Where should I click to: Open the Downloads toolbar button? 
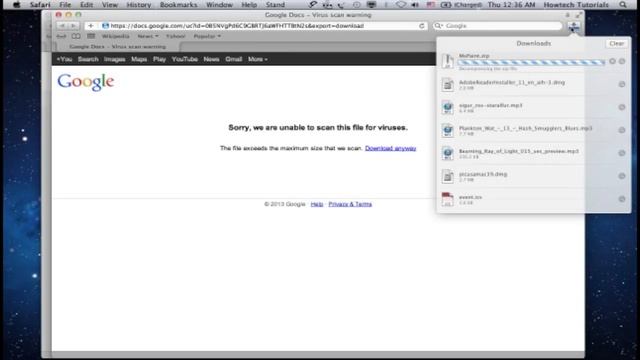[x=573, y=27]
